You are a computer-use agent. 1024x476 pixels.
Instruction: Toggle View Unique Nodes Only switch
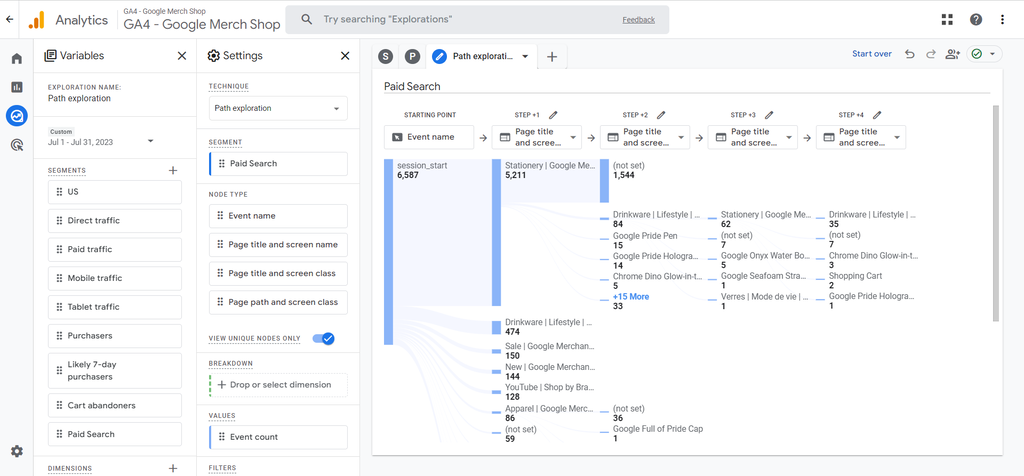323,339
